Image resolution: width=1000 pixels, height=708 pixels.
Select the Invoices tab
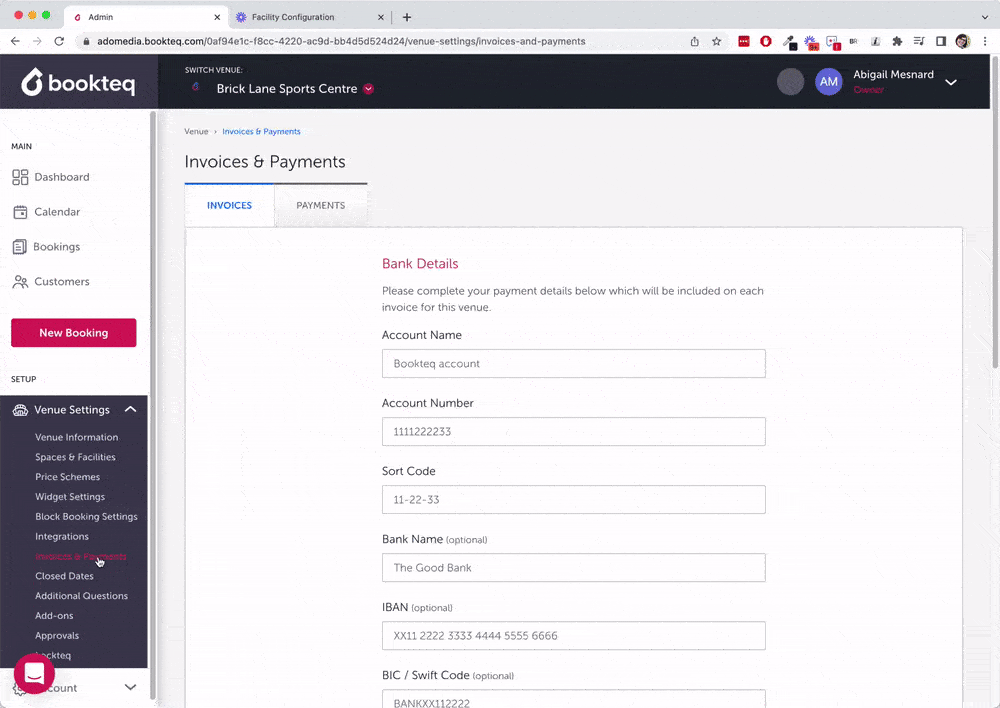click(x=229, y=206)
